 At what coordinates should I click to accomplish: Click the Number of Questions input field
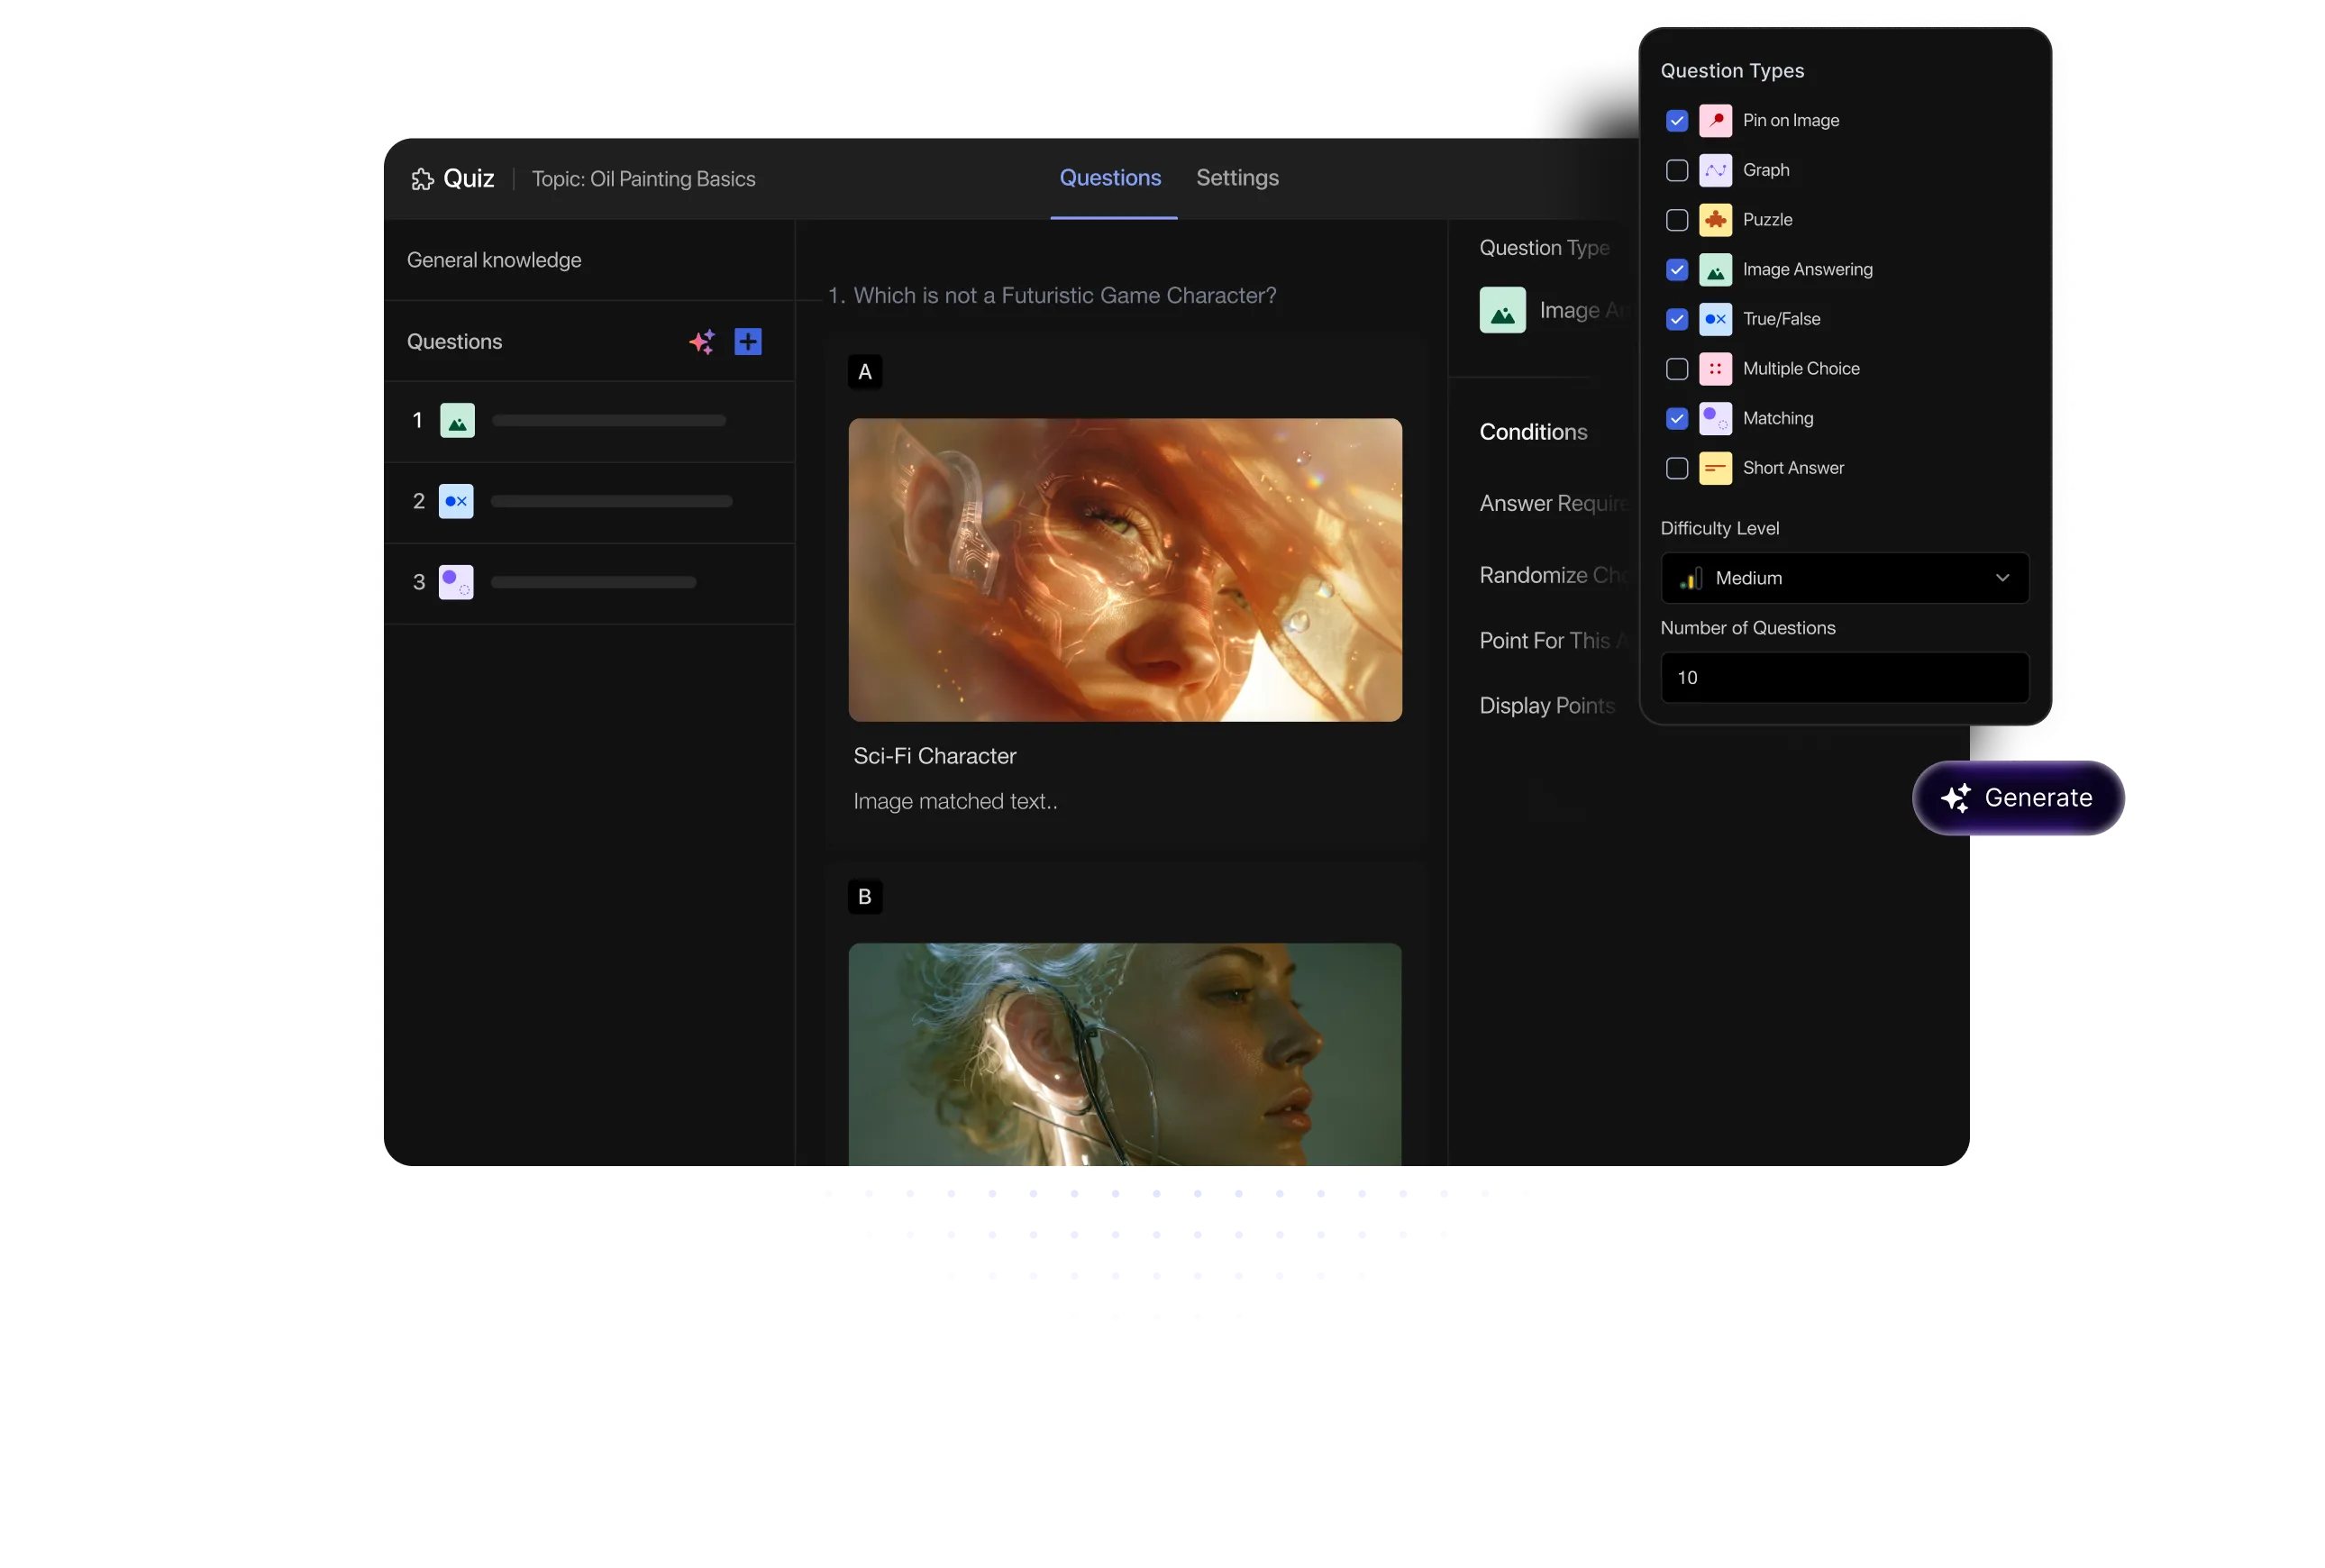(1844, 678)
